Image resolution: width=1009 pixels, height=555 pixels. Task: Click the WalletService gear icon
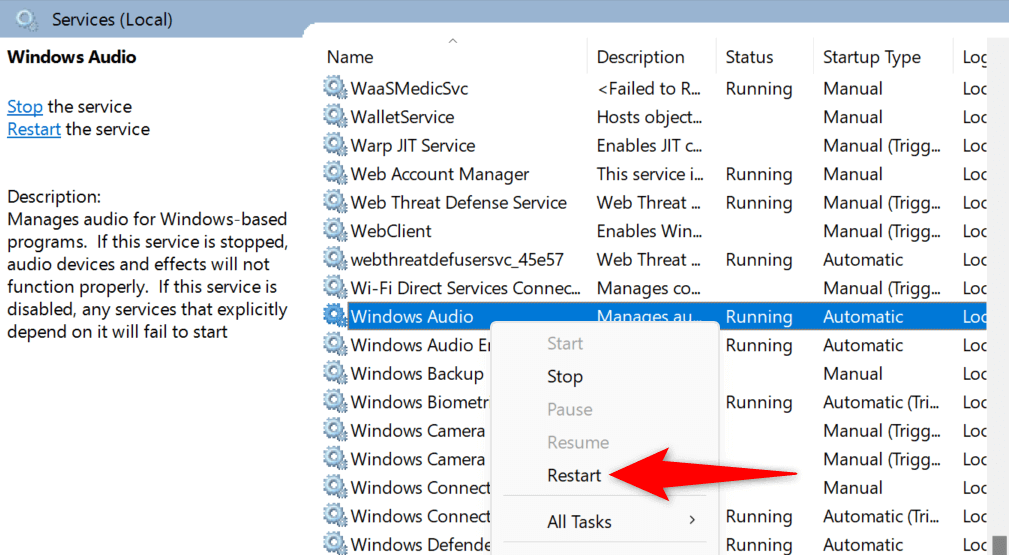334,117
